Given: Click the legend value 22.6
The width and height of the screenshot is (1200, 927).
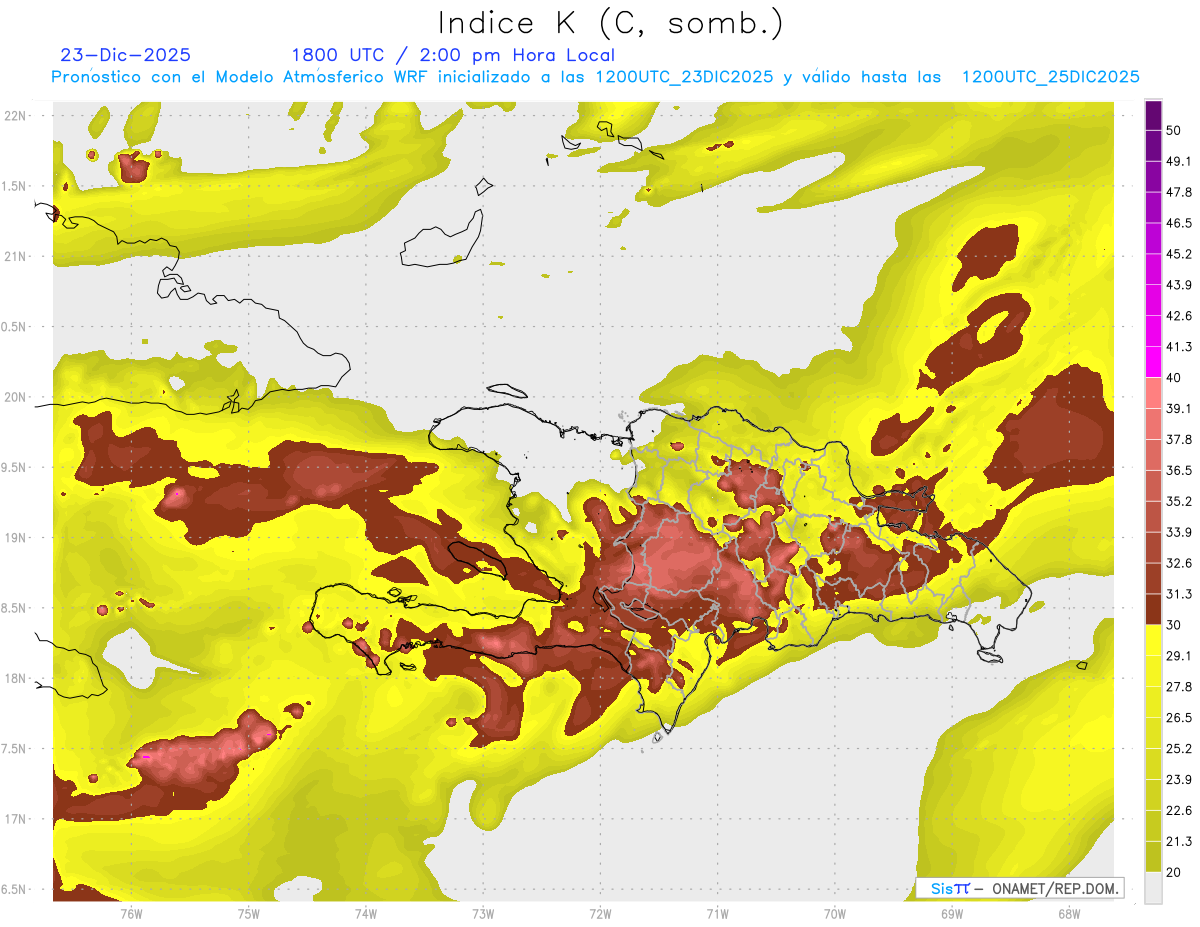Looking at the screenshot, I should (x=1179, y=811).
